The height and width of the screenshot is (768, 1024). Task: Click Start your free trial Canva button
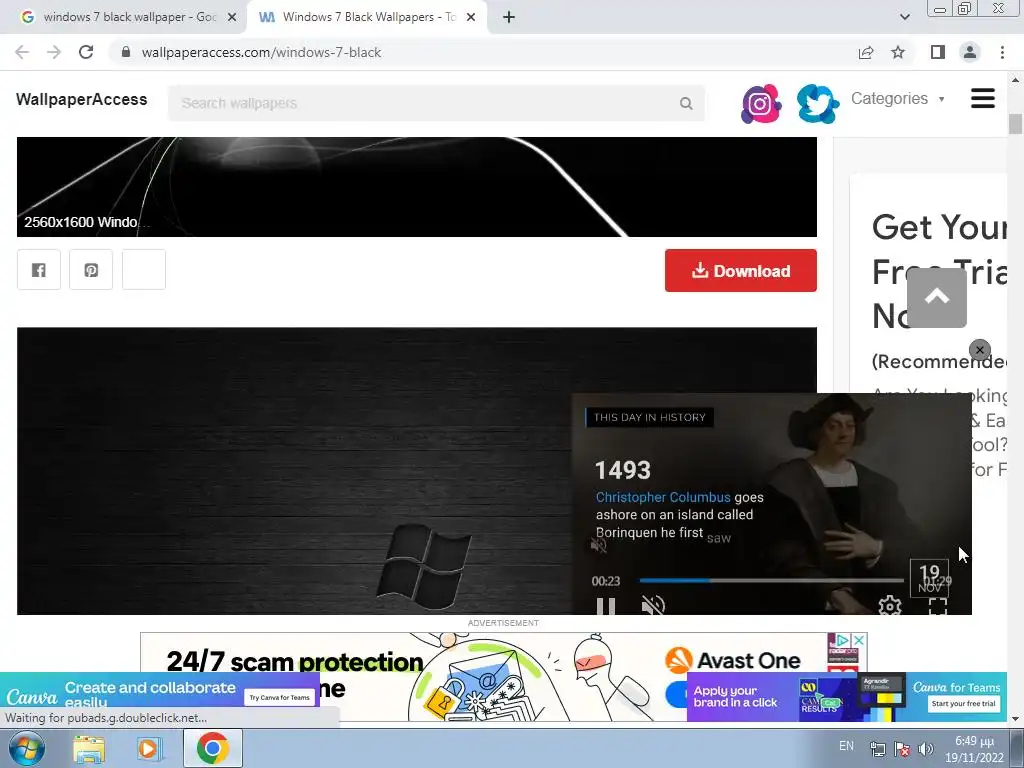tap(963, 703)
